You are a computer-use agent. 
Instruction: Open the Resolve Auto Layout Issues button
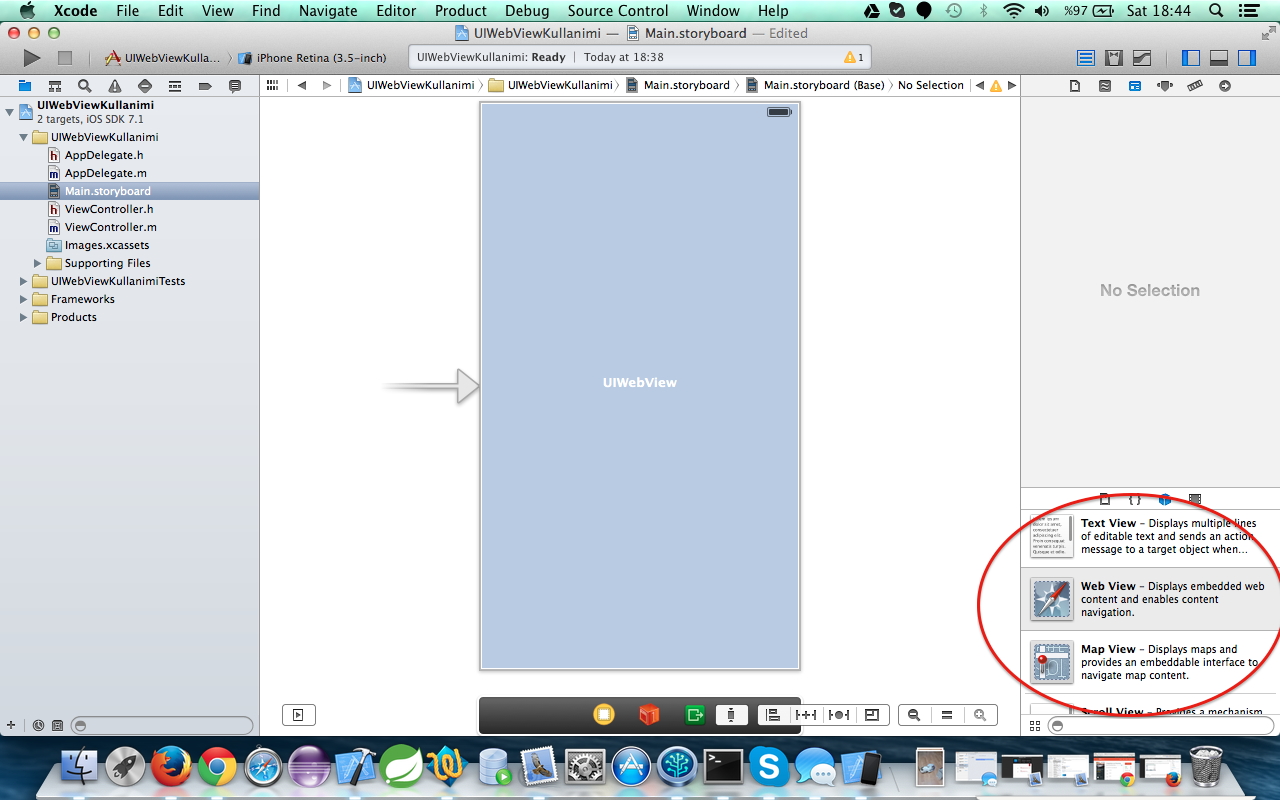pos(839,715)
